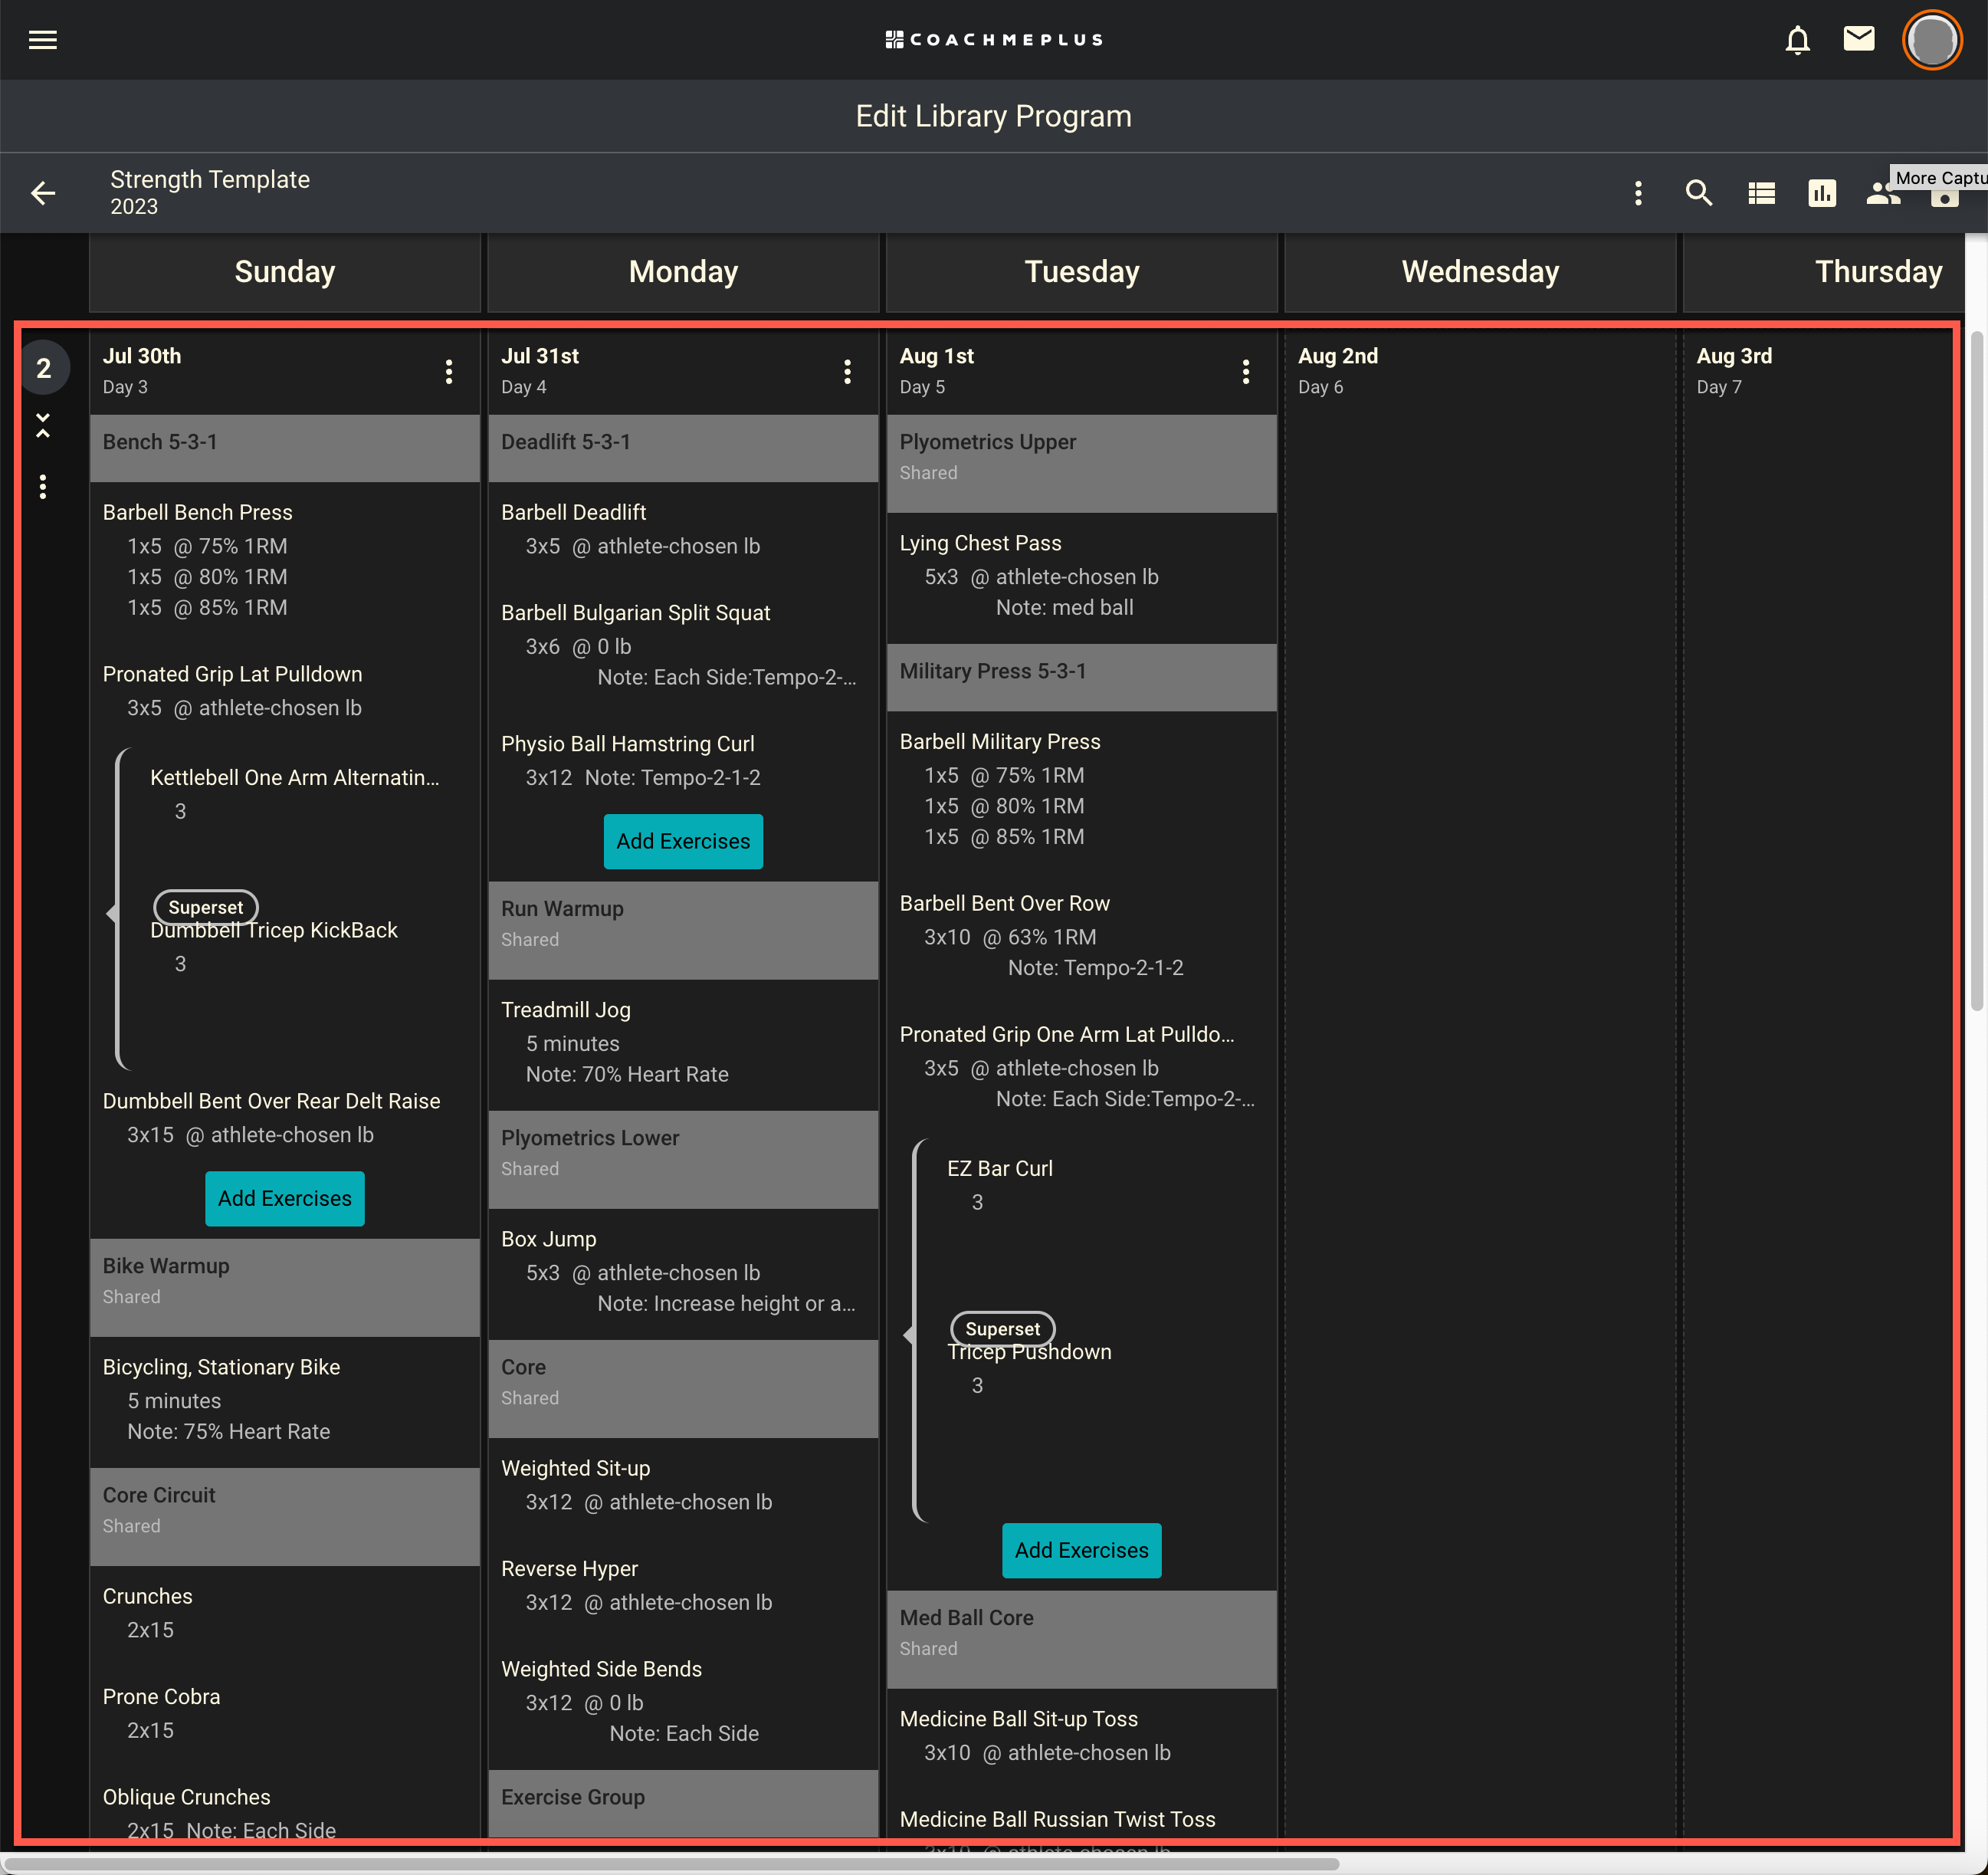Open the Bike Warmup shared group
The width and height of the screenshot is (1988, 1875).
[285, 1287]
